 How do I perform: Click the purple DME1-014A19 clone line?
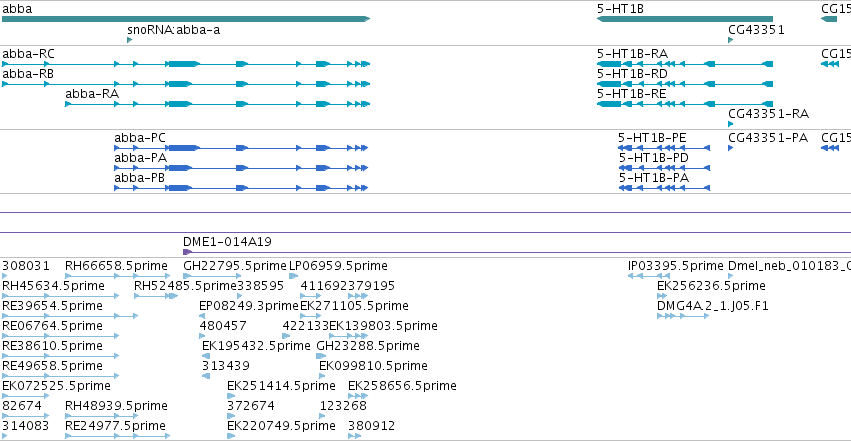point(517,252)
